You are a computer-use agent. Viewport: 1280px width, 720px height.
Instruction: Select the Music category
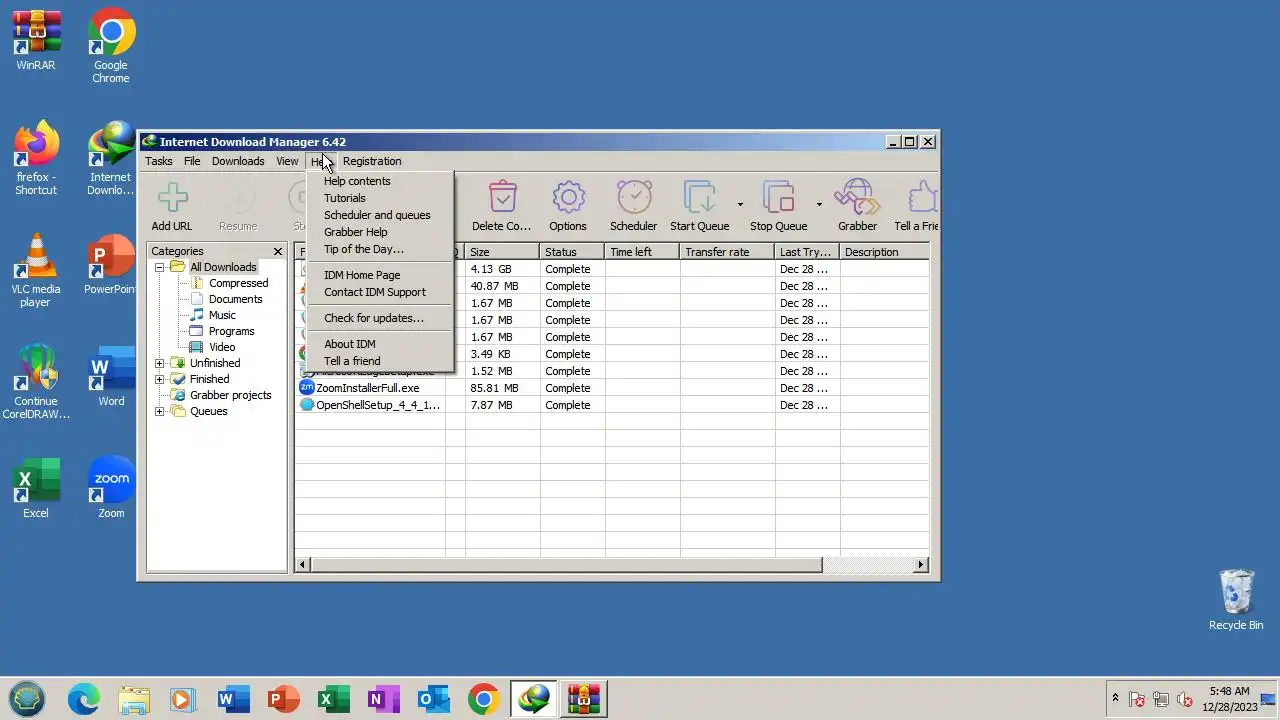click(x=222, y=315)
